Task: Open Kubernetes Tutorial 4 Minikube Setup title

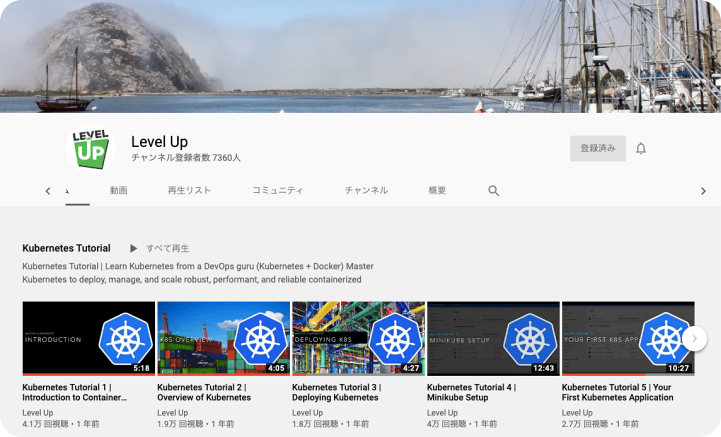Action: click(471, 392)
